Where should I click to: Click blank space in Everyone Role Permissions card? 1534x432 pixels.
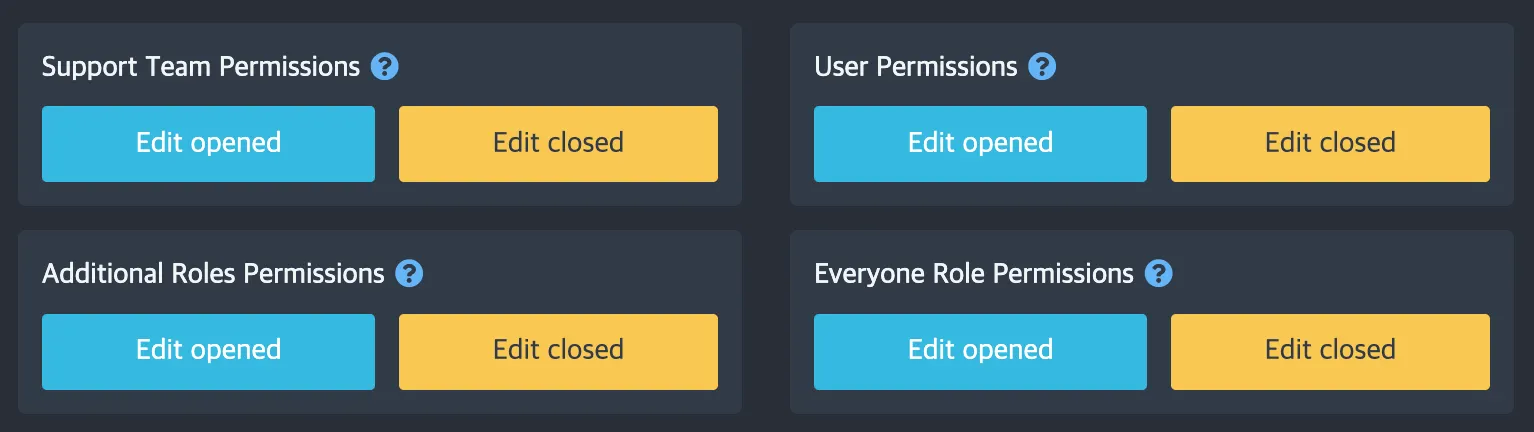click(1350, 268)
